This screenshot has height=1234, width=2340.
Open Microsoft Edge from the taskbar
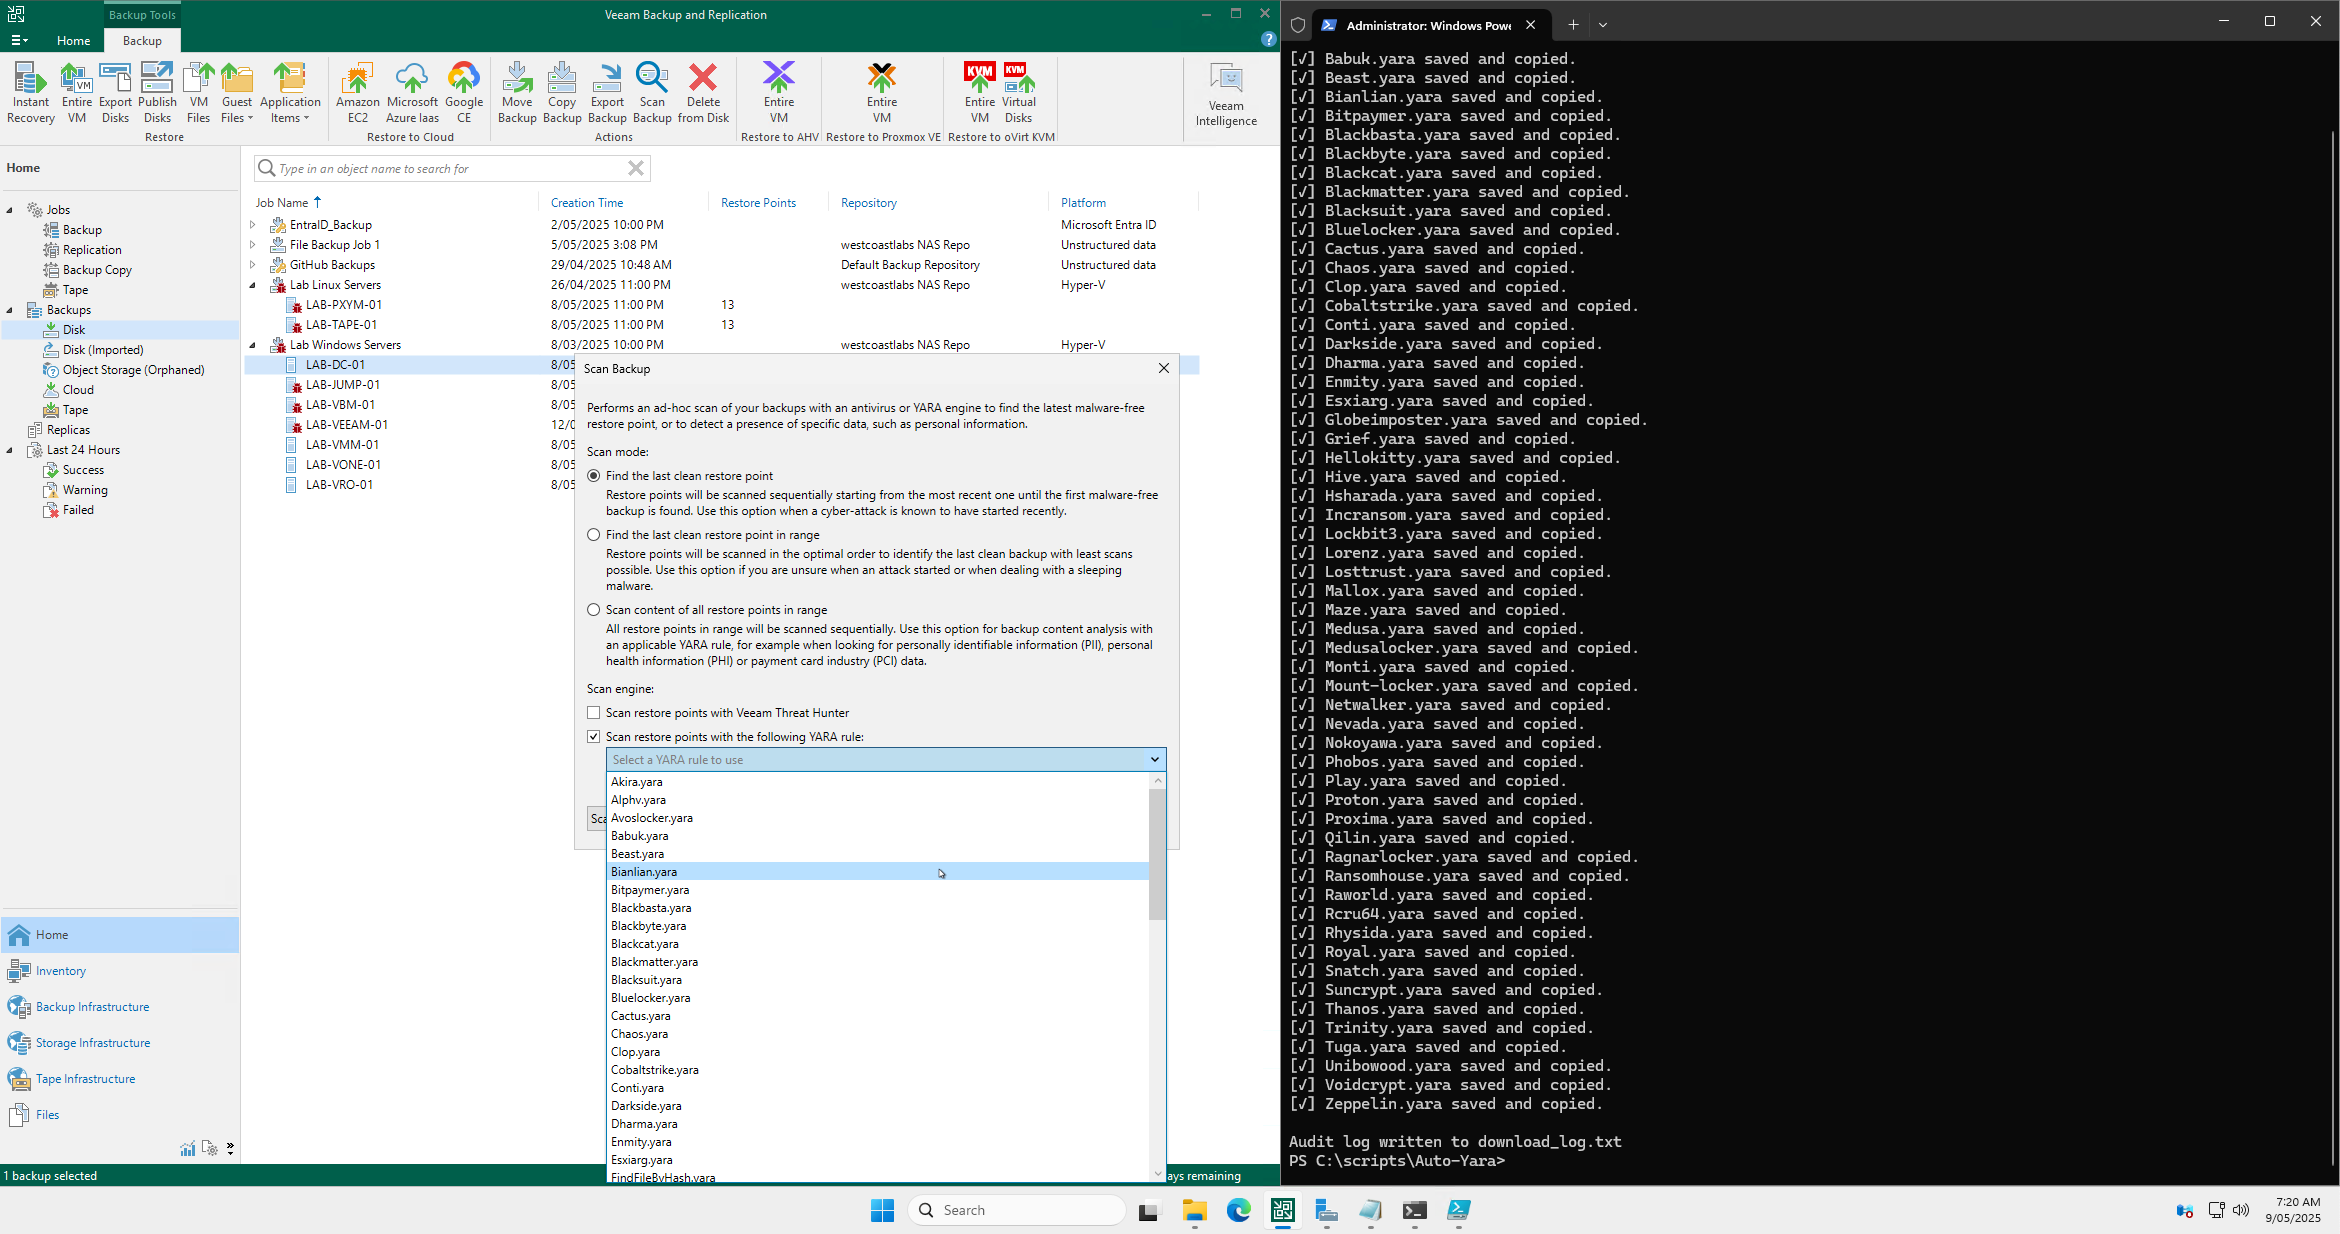click(x=1239, y=1211)
